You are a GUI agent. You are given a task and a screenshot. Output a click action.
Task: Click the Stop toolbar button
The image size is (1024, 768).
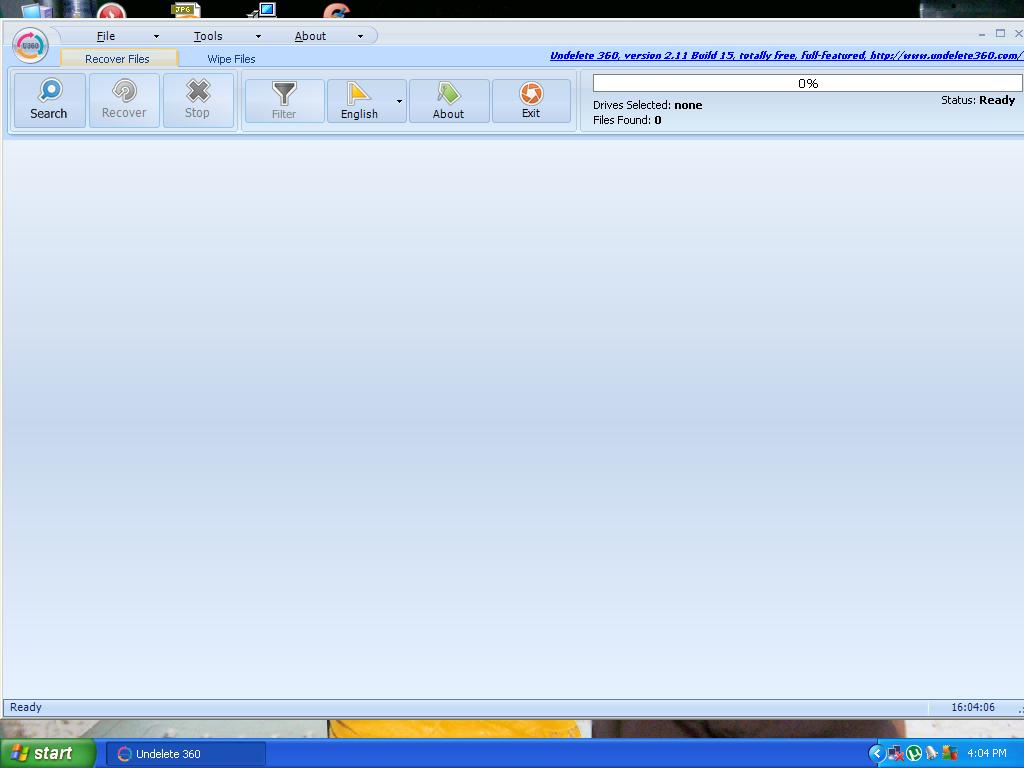coord(198,100)
